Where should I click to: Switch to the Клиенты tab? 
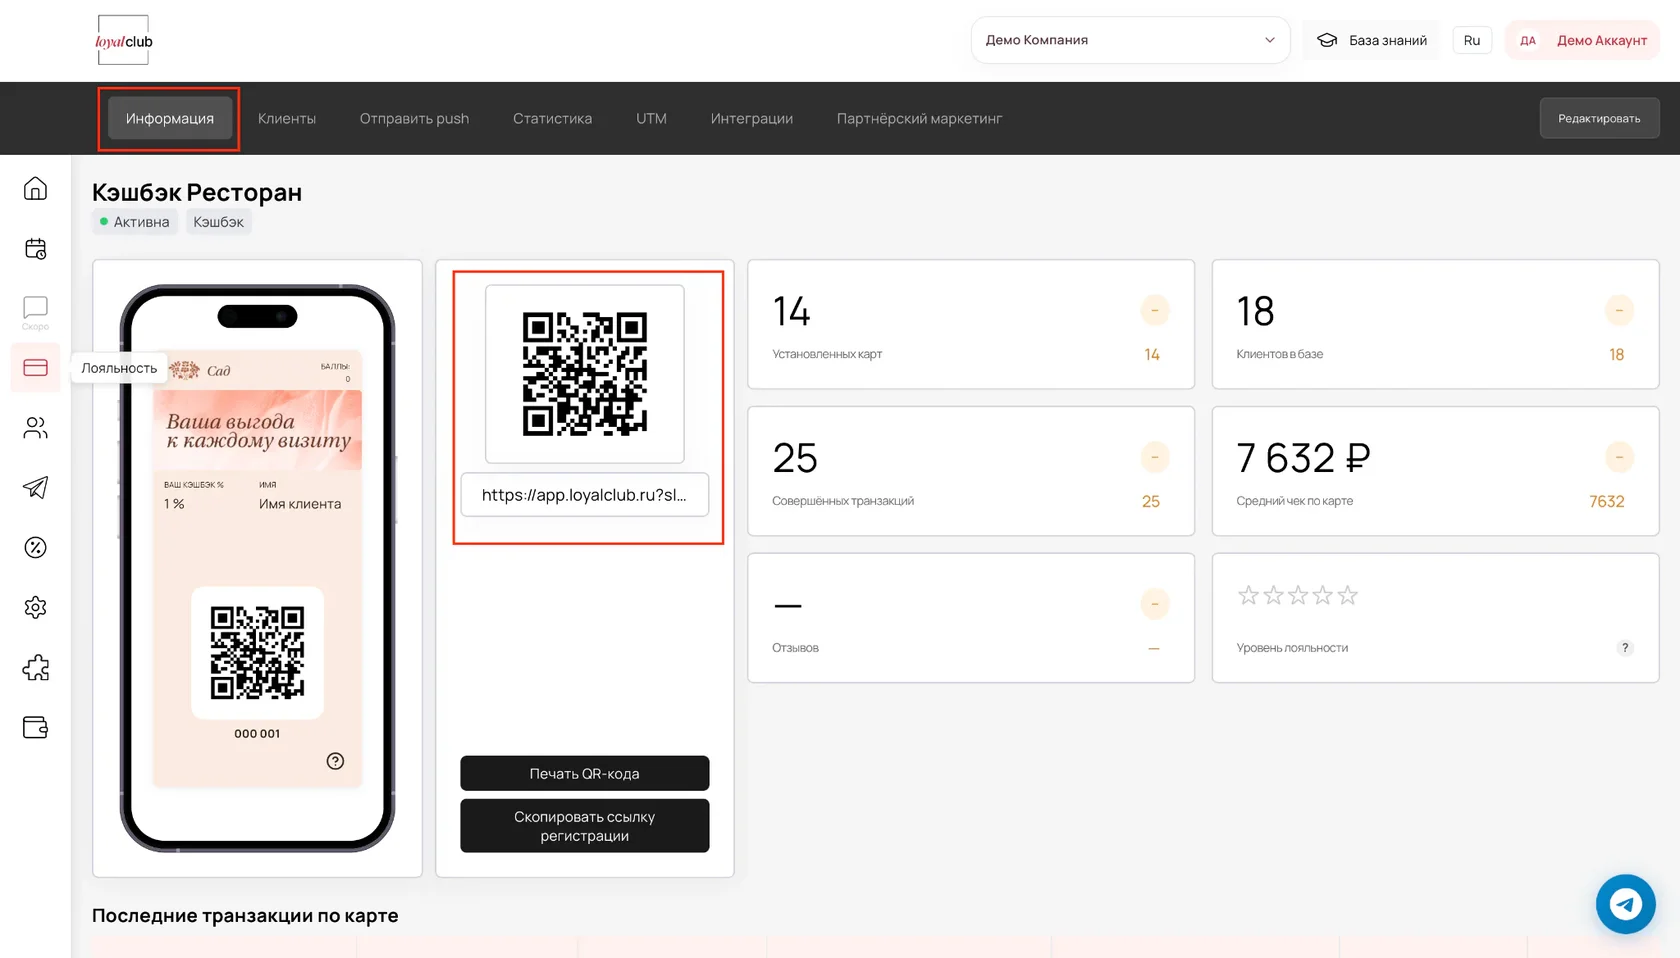tap(287, 118)
